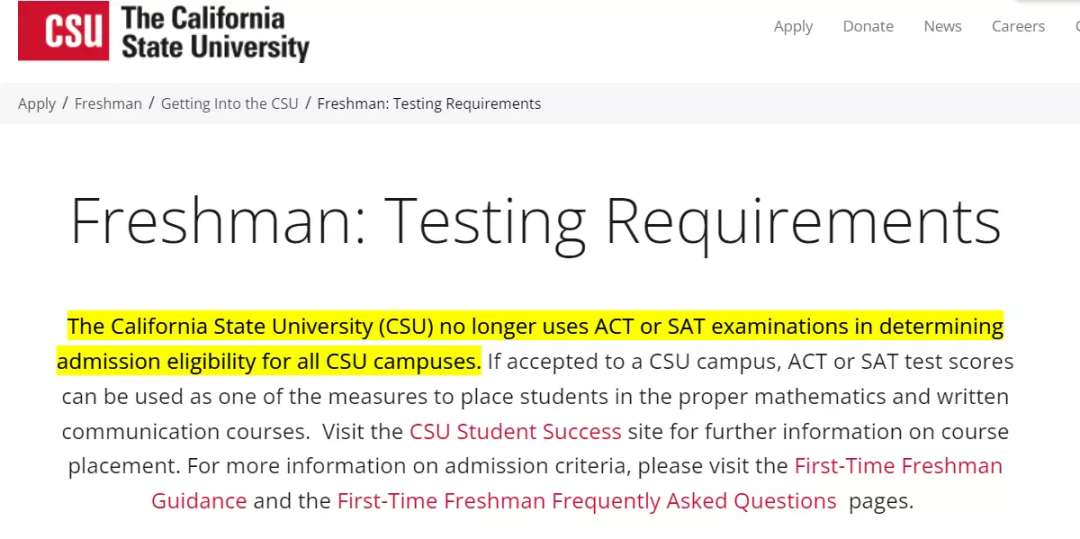
Task: Navigate to Apply in the breadcrumb trail
Action: 37,104
